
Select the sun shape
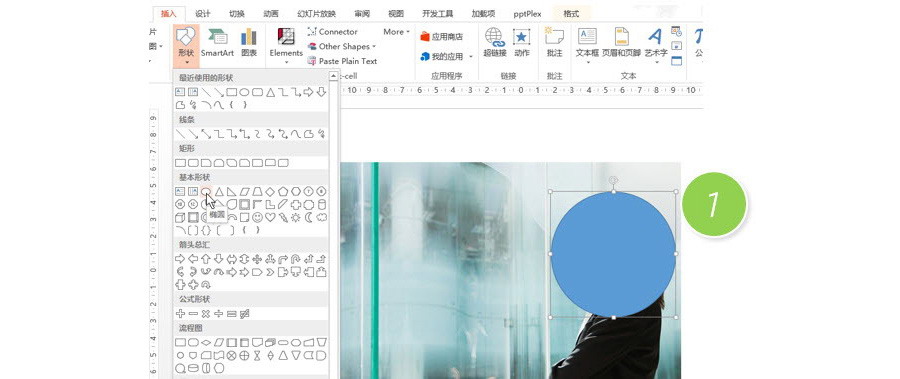[x=296, y=217]
